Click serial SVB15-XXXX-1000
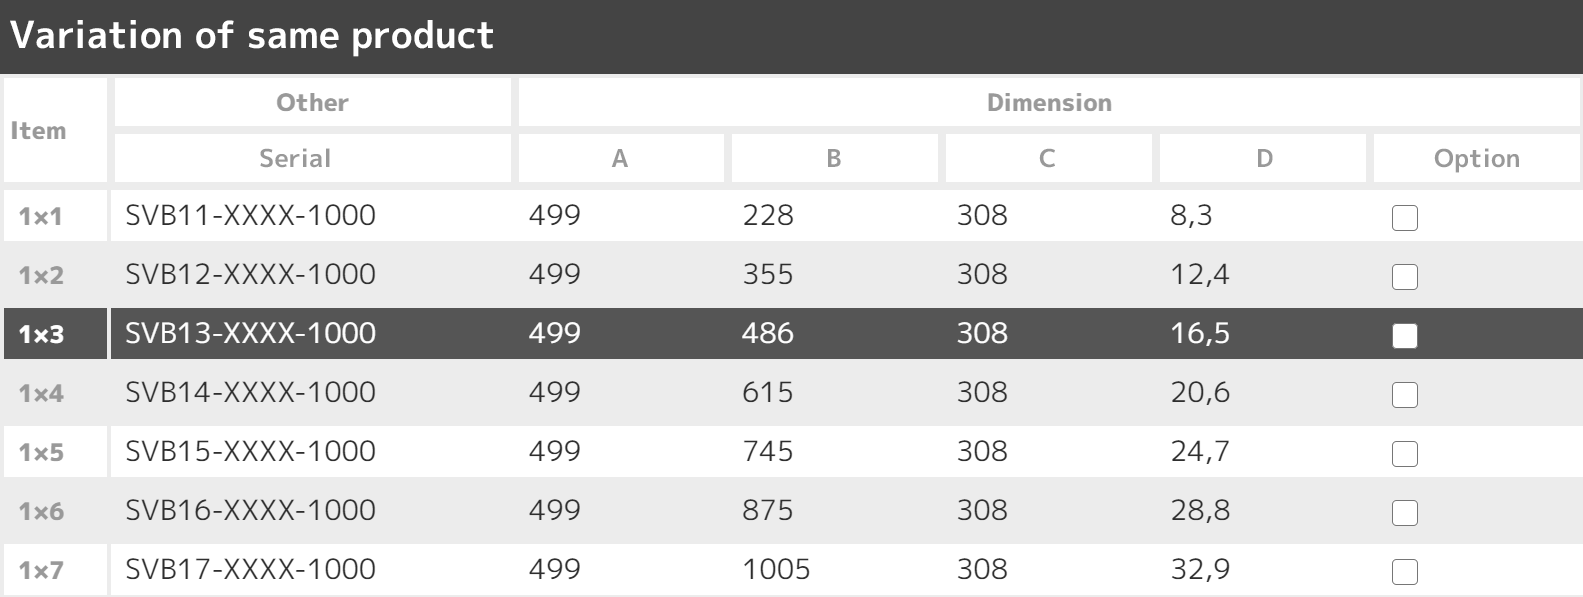The height and width of the screenshot is (597, 1583). [250, 451]
